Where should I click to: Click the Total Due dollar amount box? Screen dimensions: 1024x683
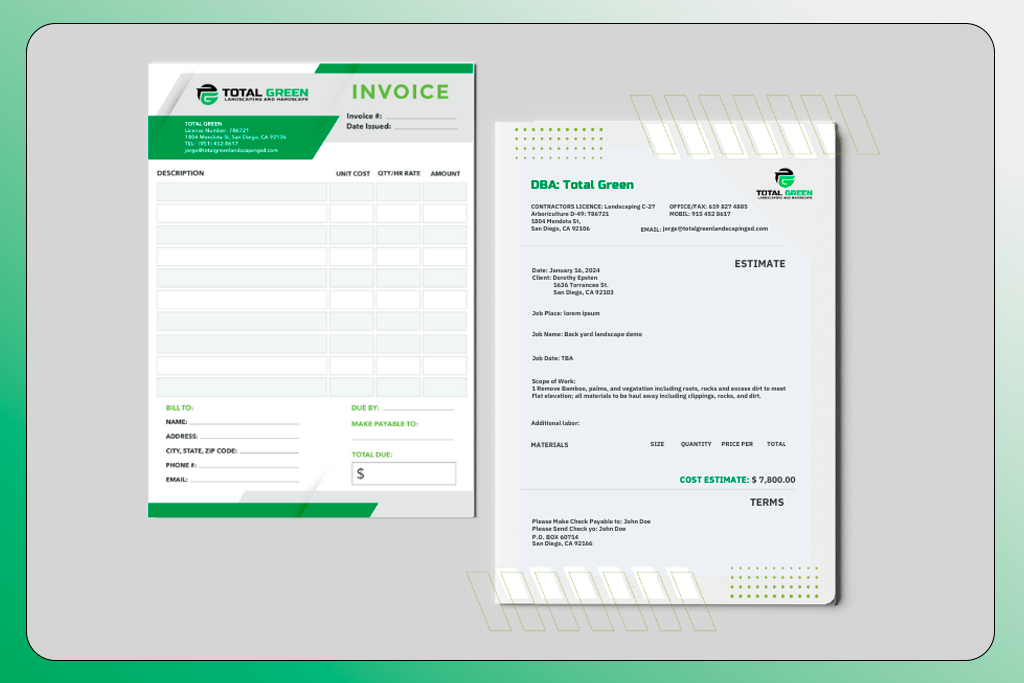point(404,474)
